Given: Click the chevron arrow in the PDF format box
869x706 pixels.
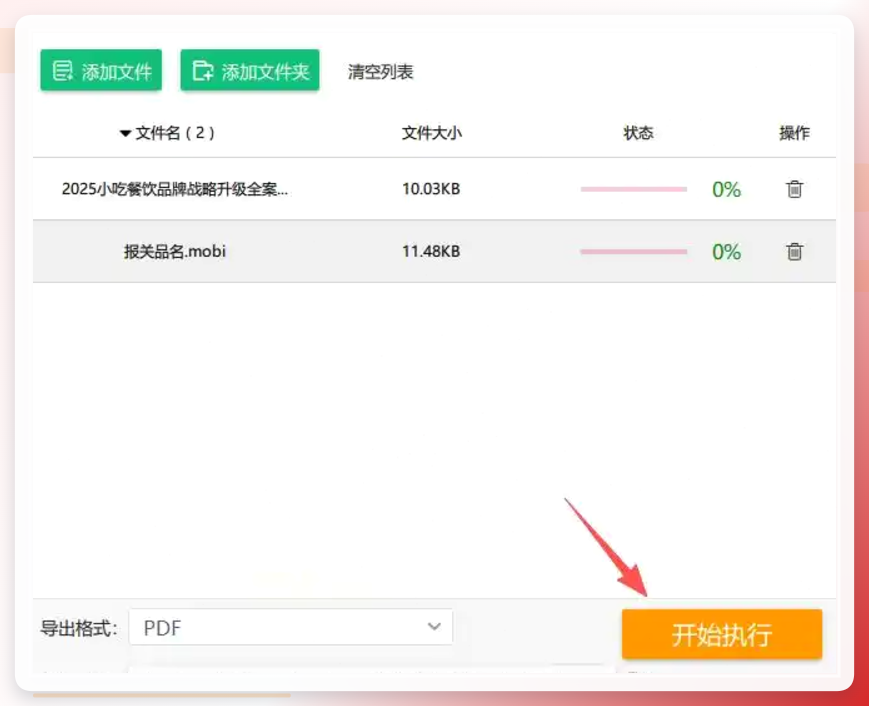Looking at the screenshot, I should 434,627.
